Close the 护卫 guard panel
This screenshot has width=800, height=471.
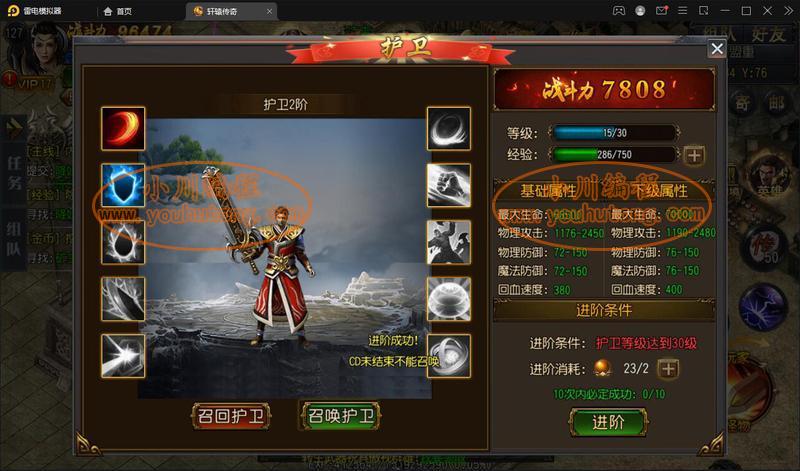(x=717, y=48)
